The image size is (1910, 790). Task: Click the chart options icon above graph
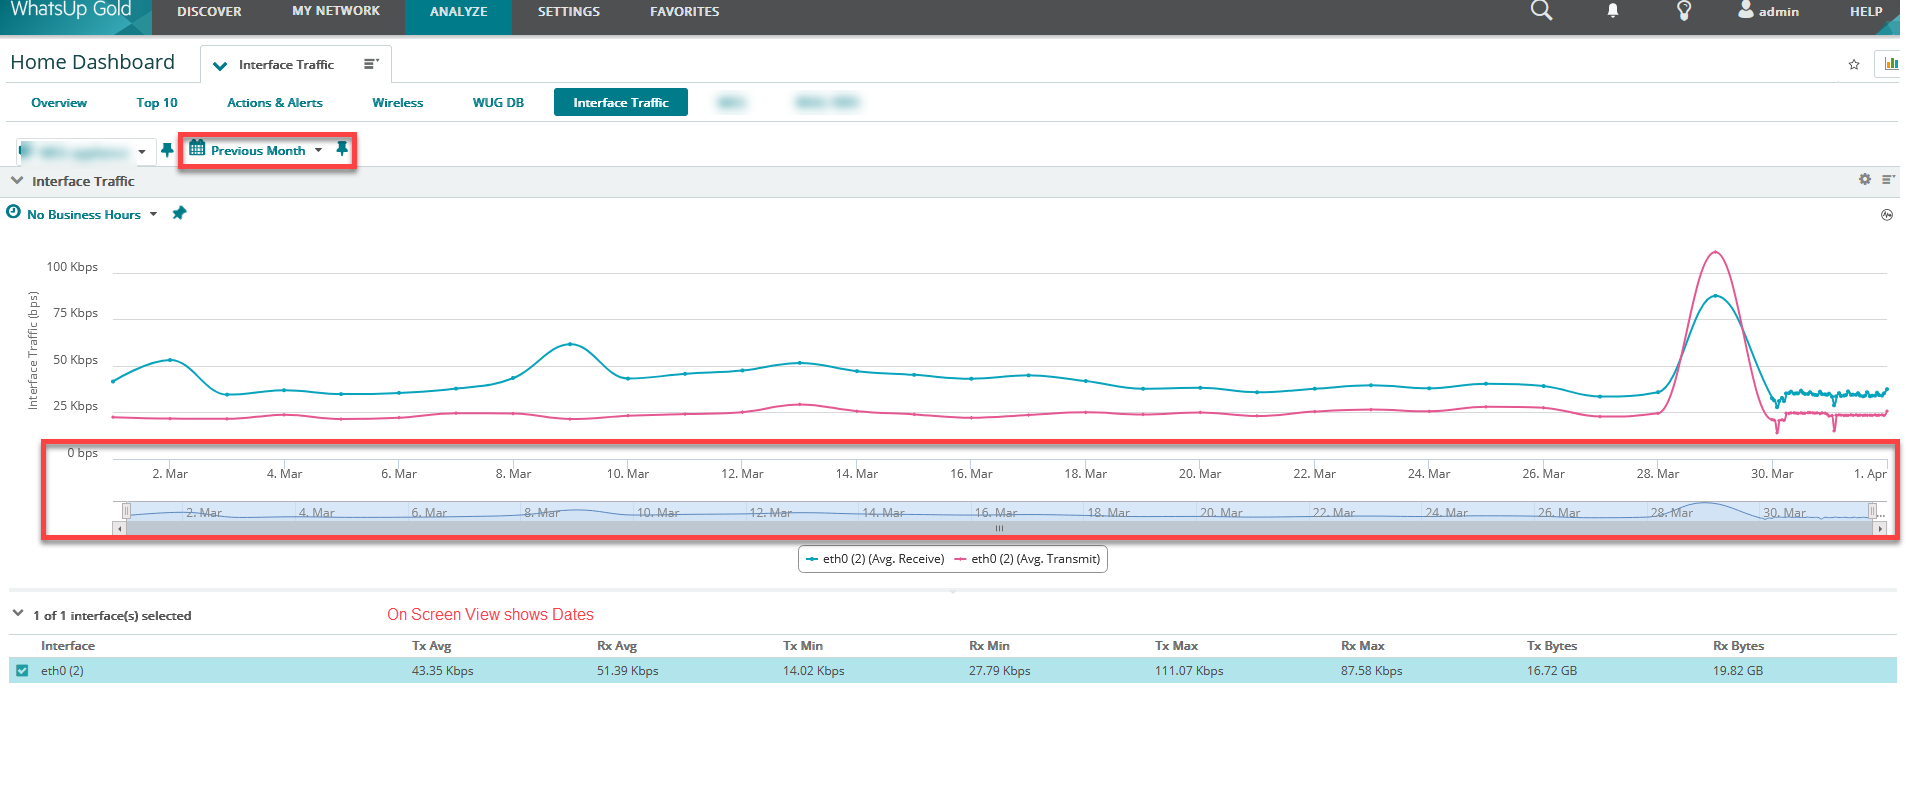click(1887, 215)
